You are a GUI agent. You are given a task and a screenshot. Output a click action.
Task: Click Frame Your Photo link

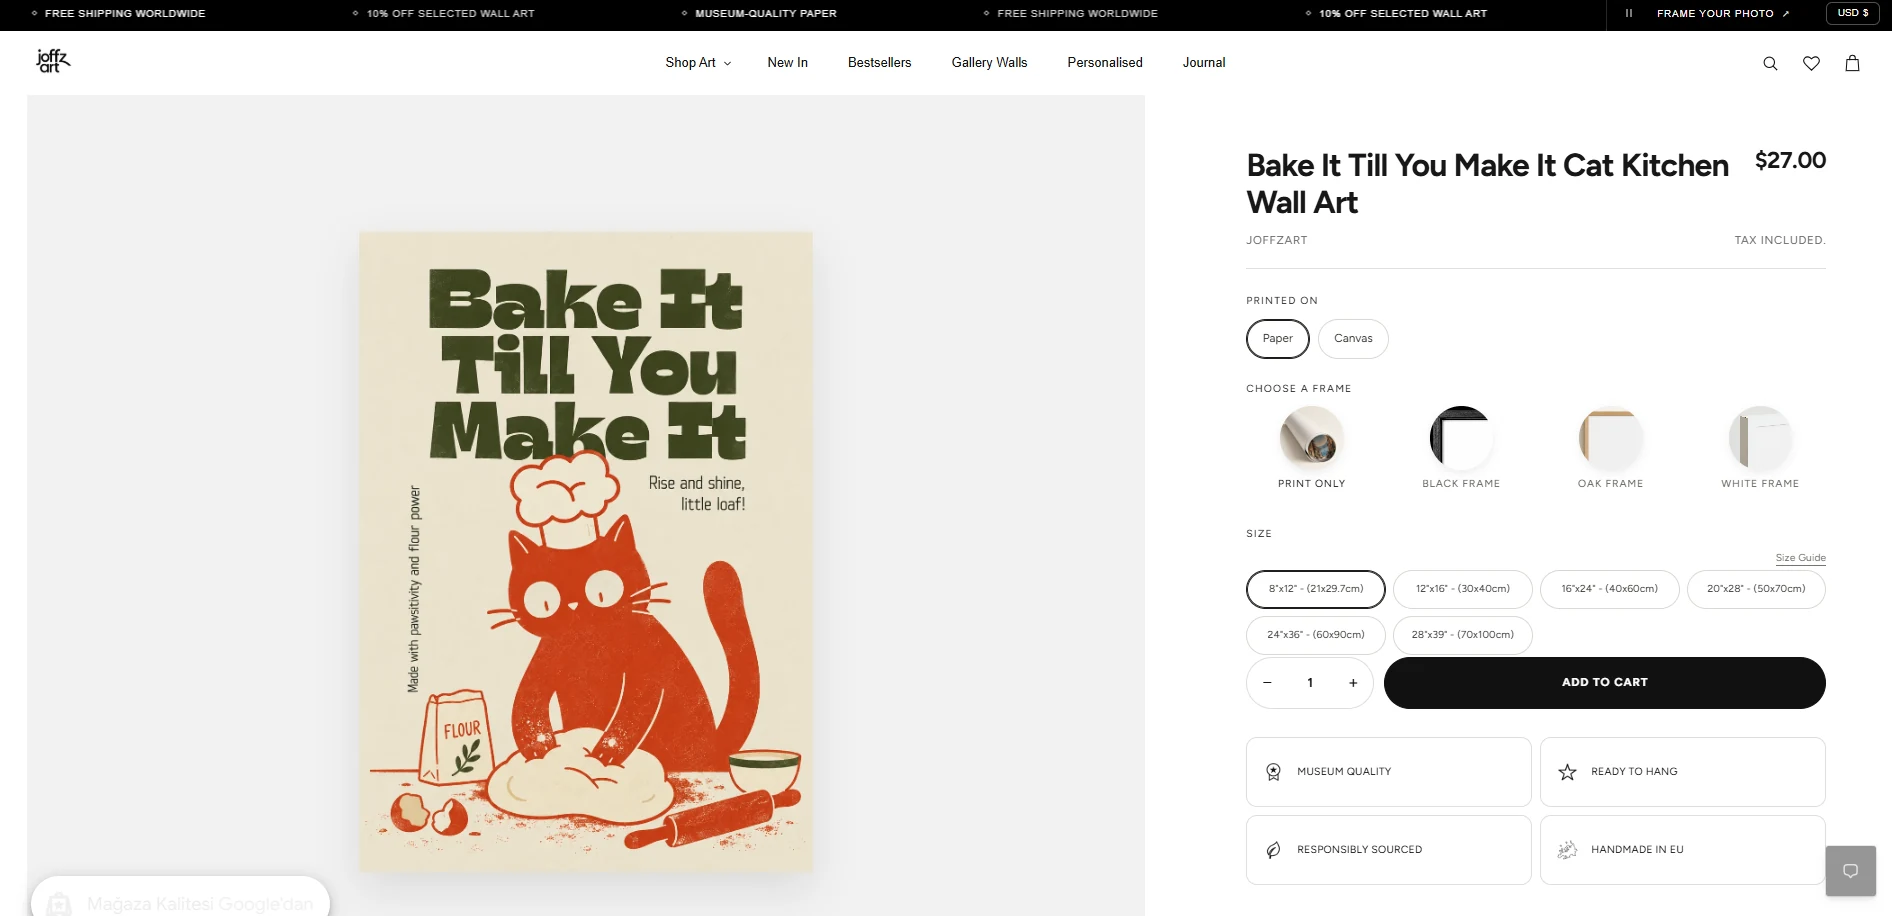tap(1723, 13)
